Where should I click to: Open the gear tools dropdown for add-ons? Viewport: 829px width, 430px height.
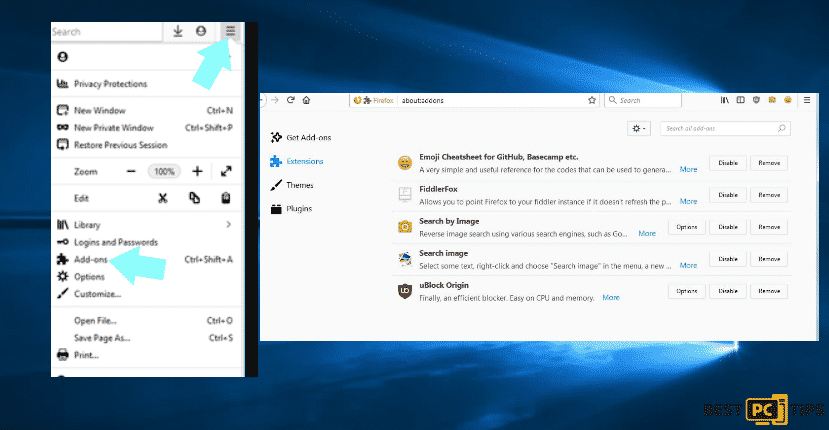(639, 129)
